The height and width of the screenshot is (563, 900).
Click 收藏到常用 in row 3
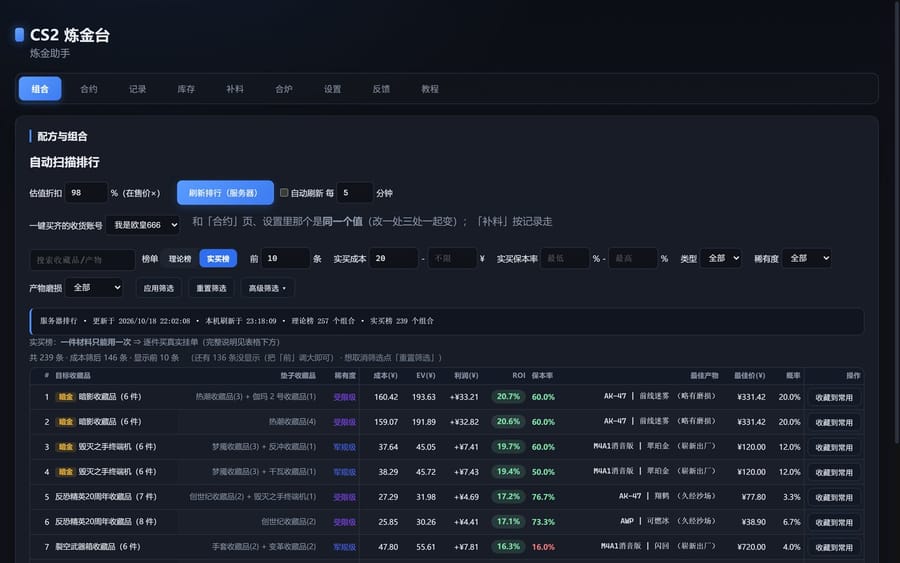[834, 447]
